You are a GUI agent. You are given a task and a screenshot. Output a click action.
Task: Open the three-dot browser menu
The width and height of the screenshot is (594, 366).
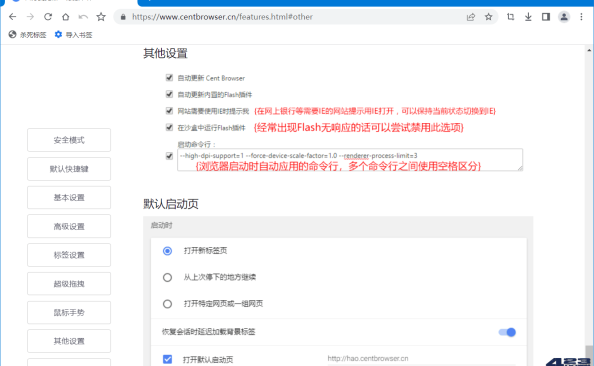pos(581,17)
